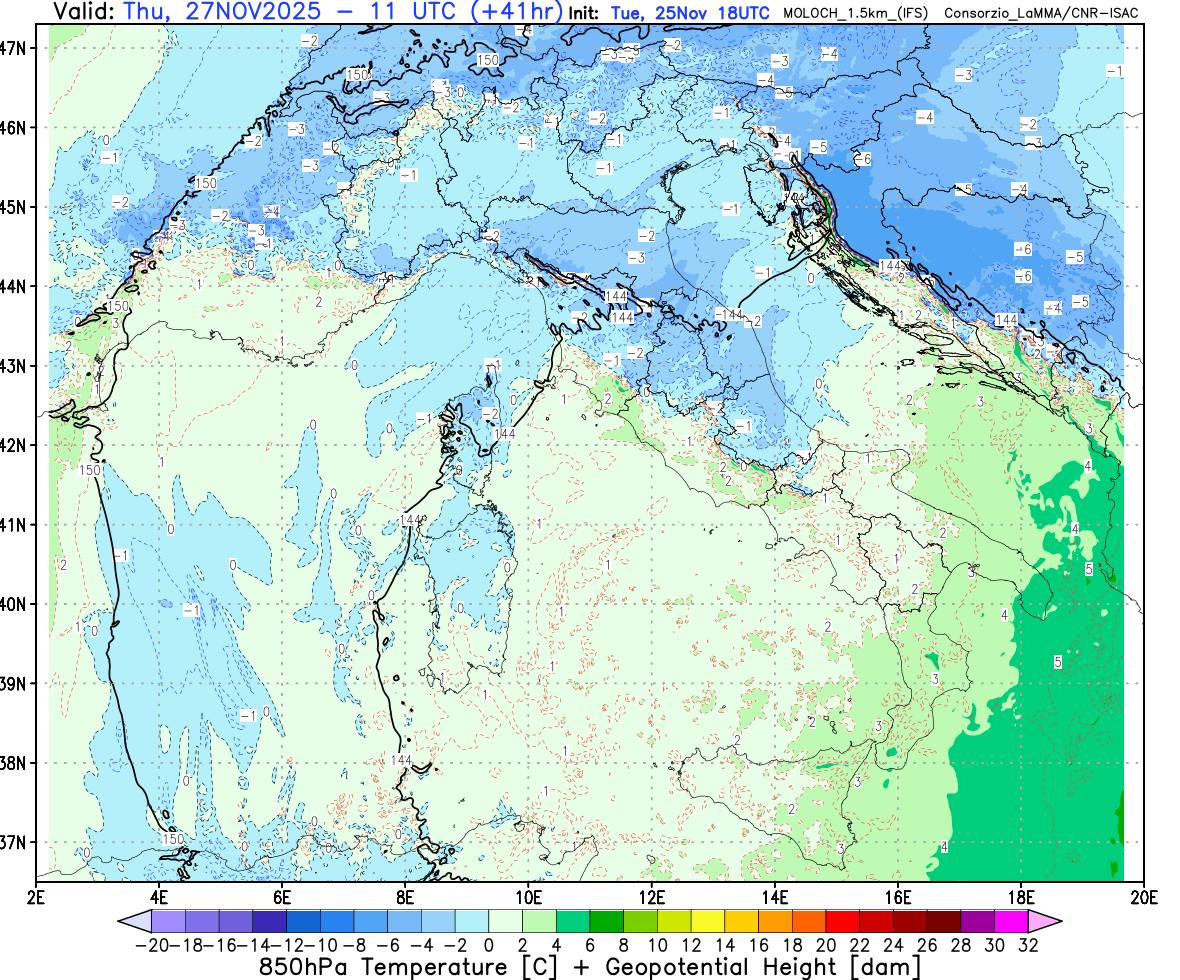Click the 20E longitude axis label
Image resolution: width=1180 pixels, height=980 pixels.
(x=1143, y=895)
